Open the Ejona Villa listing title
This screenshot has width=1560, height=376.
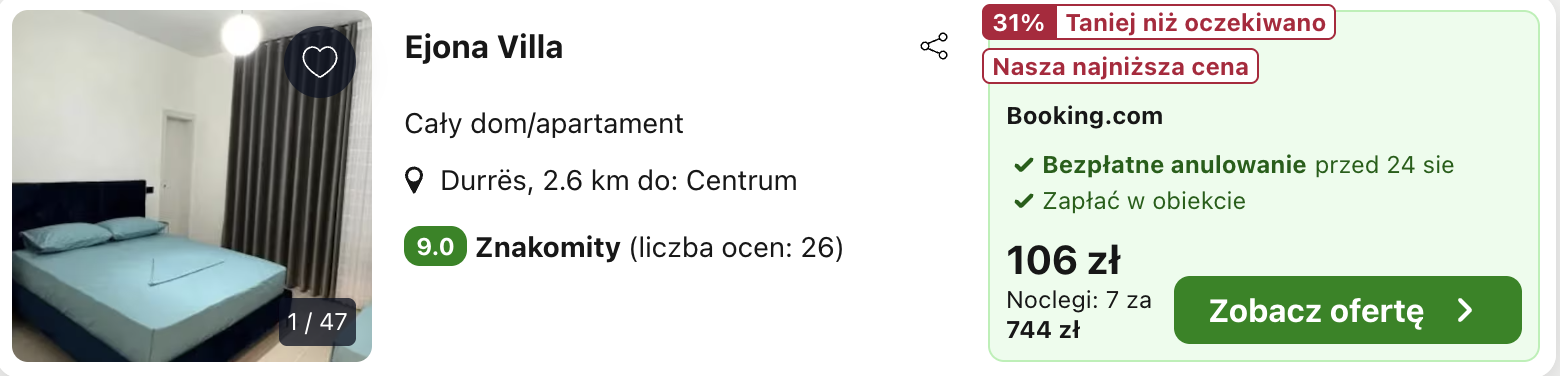click(484, 47)
